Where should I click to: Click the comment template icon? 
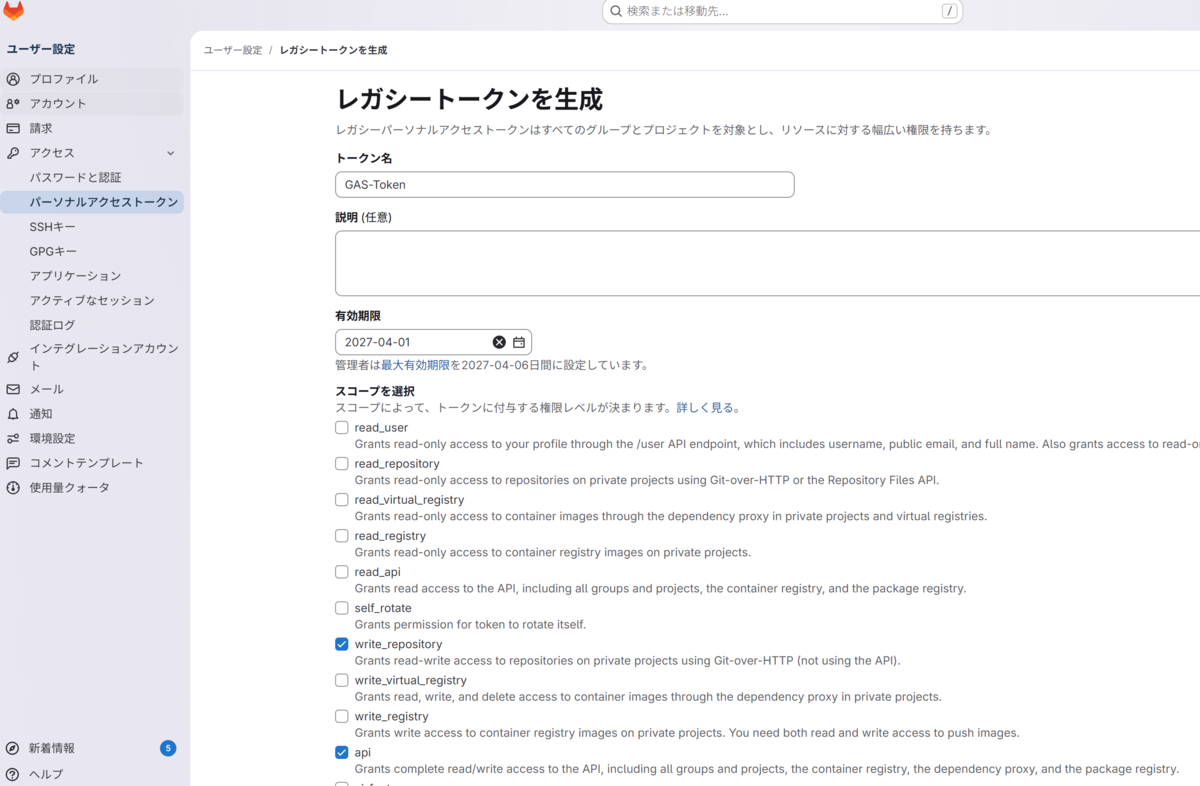(13, 463)
